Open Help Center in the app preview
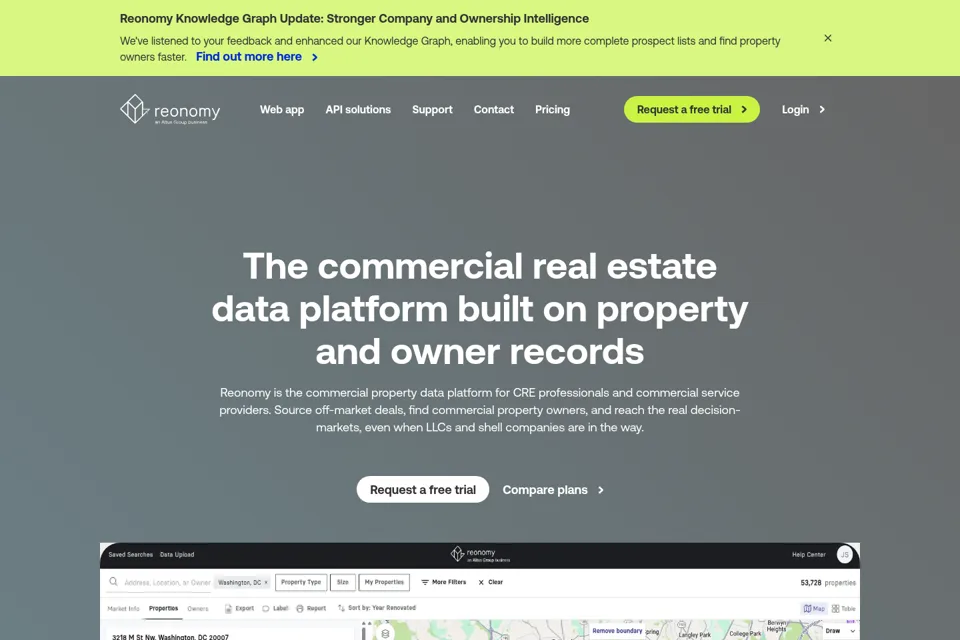The height and width of the screenshot is (640, 960). pos(809,555)
